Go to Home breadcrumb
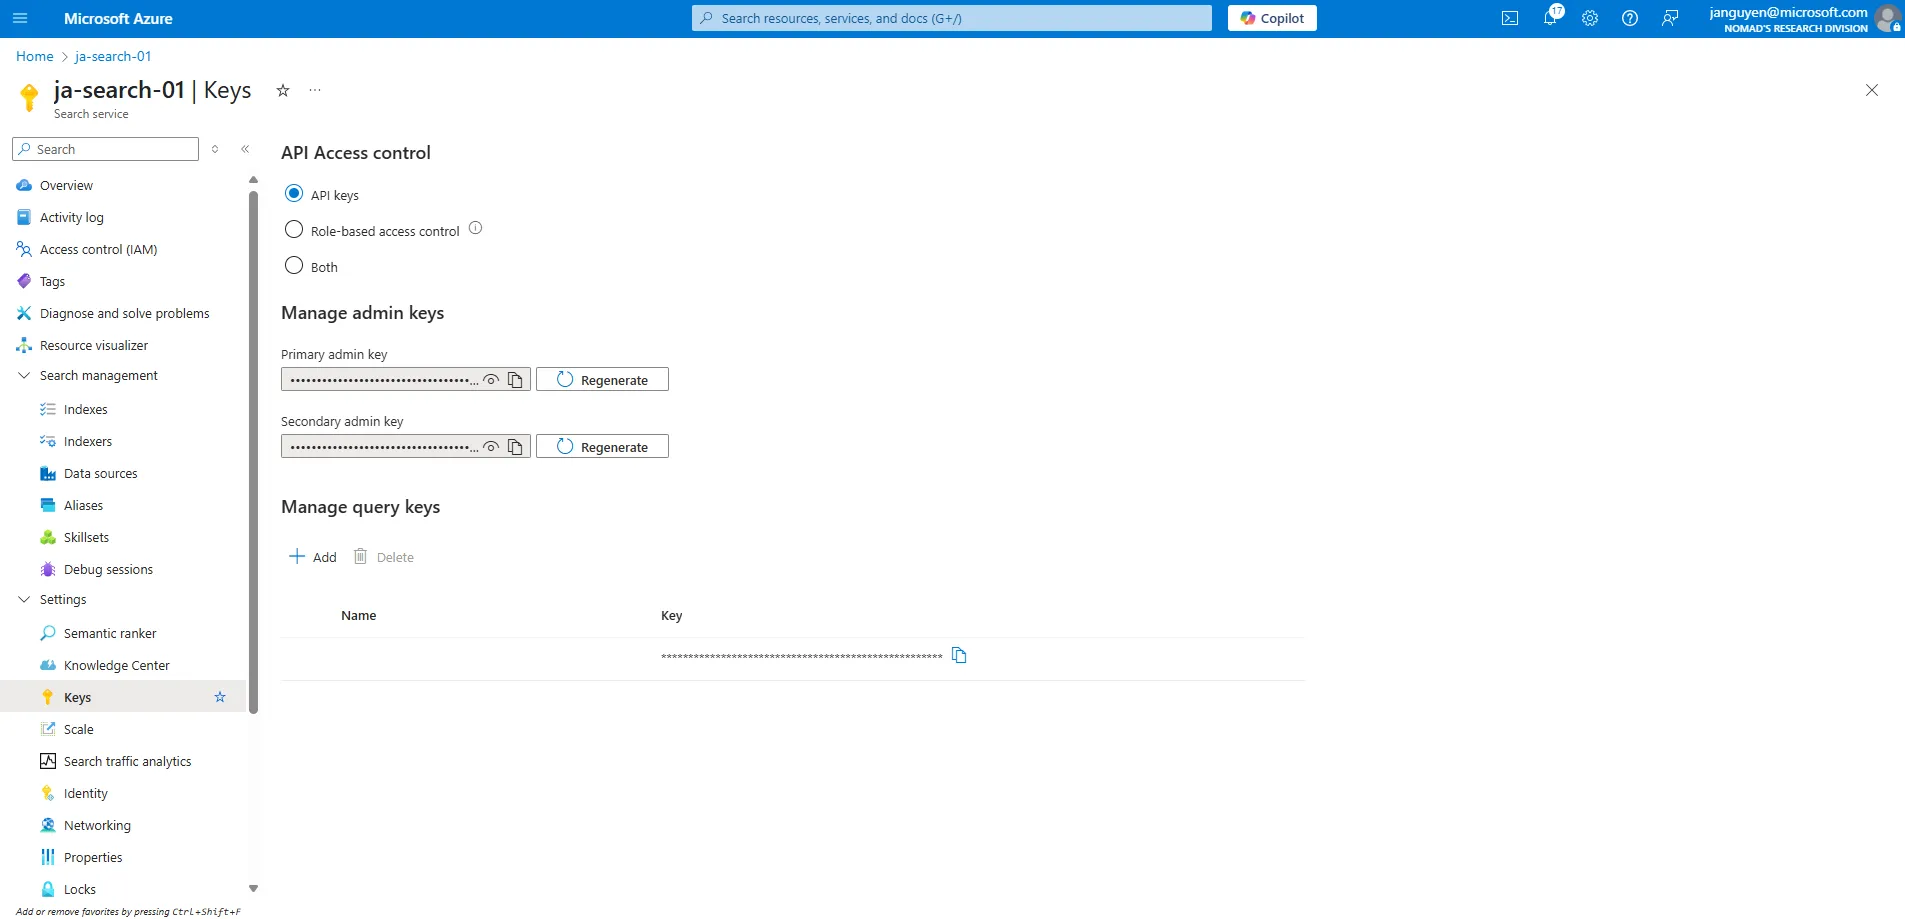The height and width of the screenshot is (919, 1905). (x=35, y=56)
